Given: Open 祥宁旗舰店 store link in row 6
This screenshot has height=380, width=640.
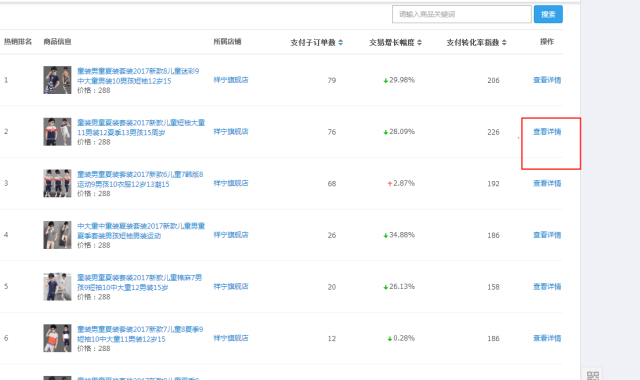Looking at the screenshot, I should click(231, 338).
